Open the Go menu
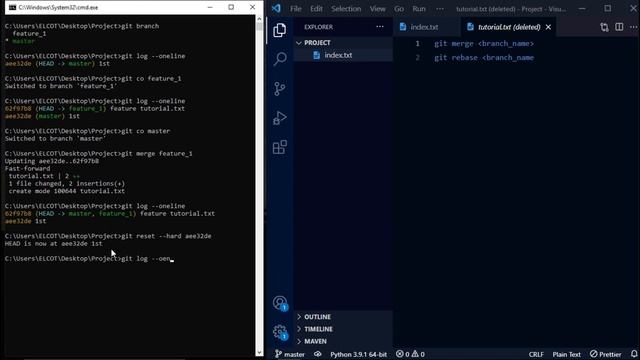The height and width of the screenshot is (360, 640). click(399, 9)
